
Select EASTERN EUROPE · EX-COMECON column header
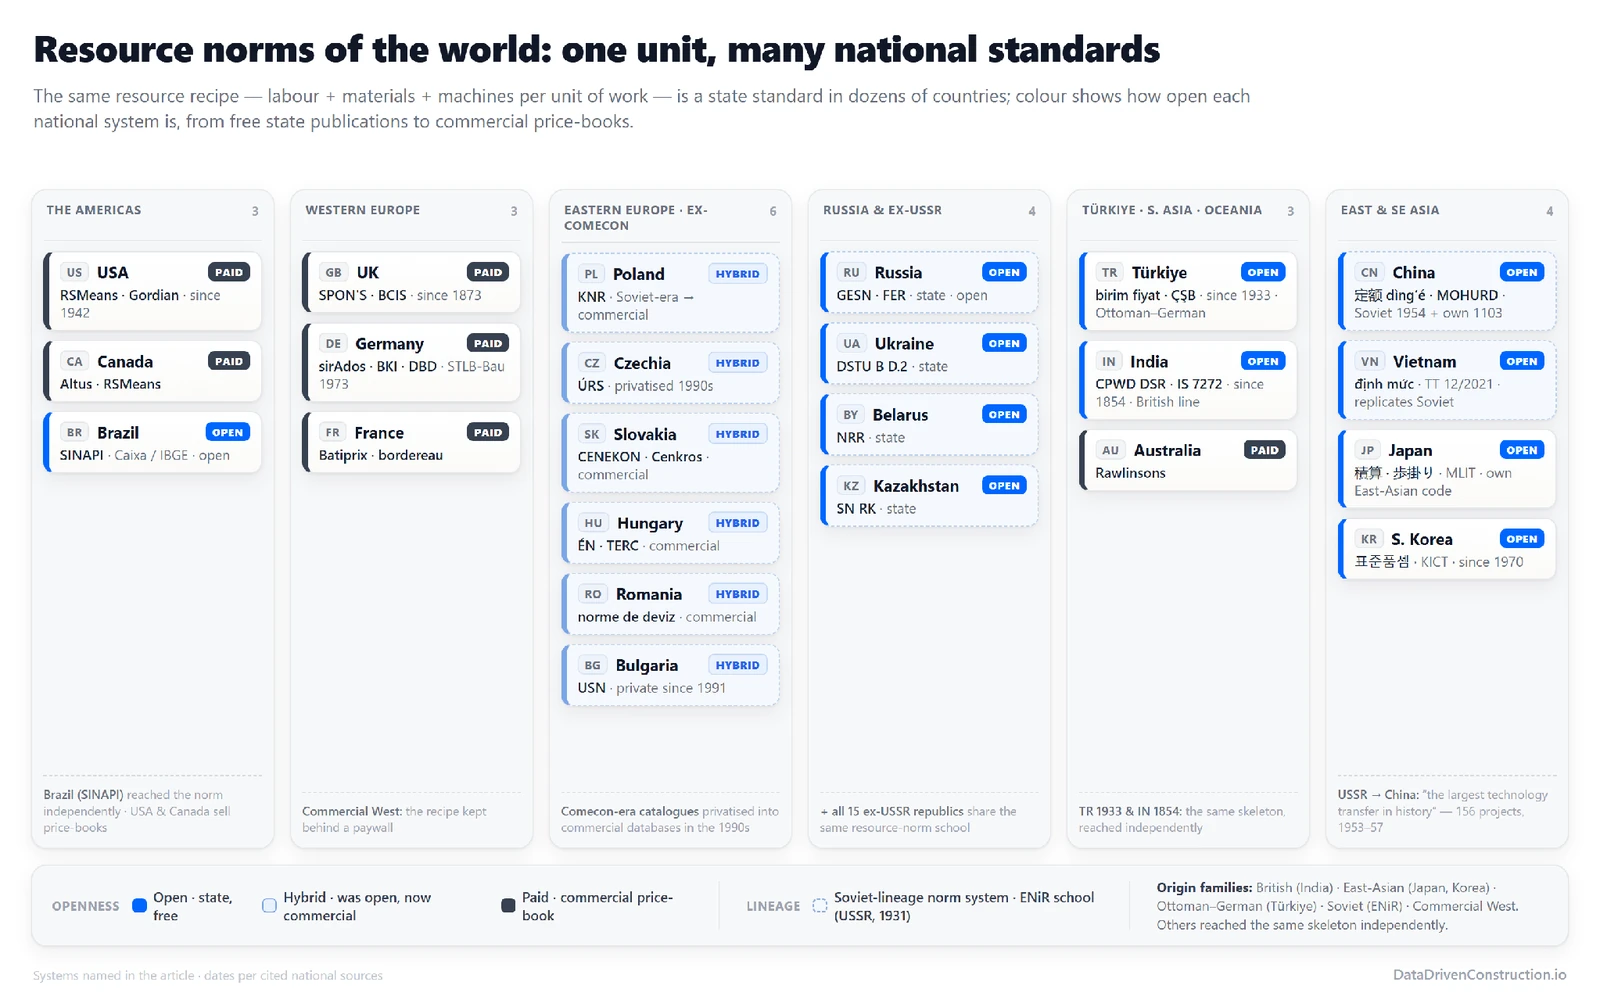635,218
